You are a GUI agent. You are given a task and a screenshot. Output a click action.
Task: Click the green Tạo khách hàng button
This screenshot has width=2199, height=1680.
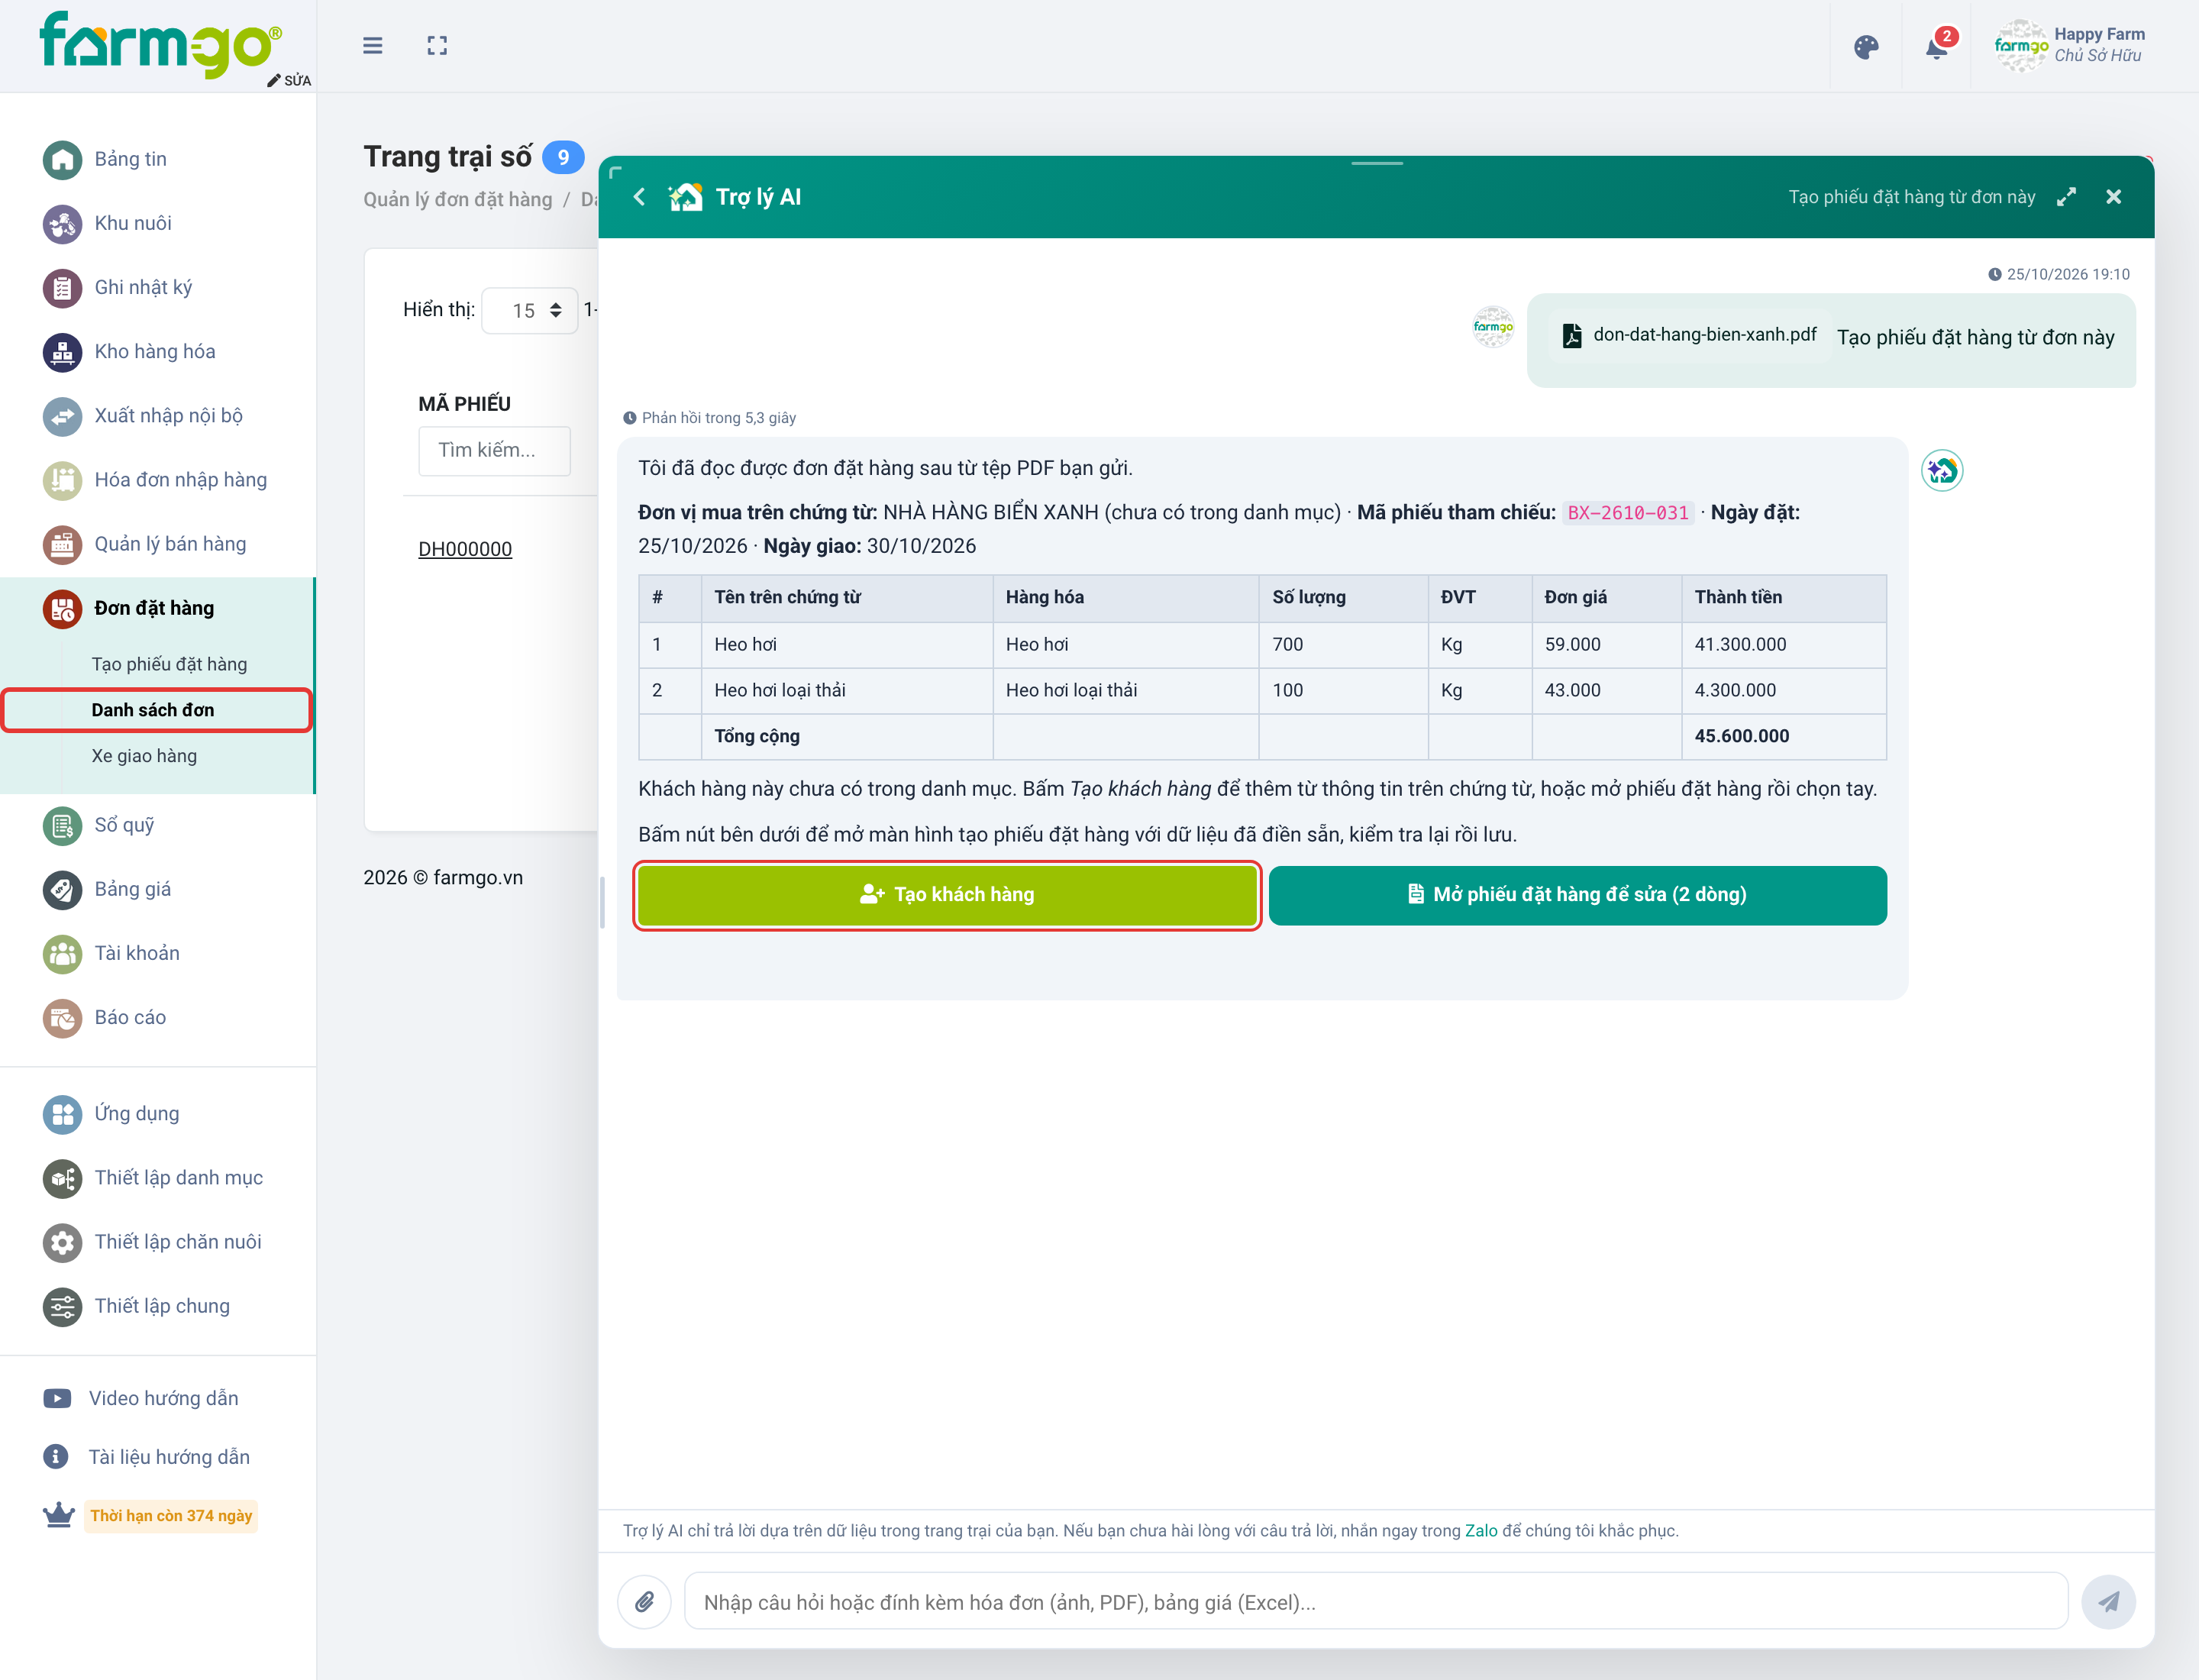coord(947,895)
